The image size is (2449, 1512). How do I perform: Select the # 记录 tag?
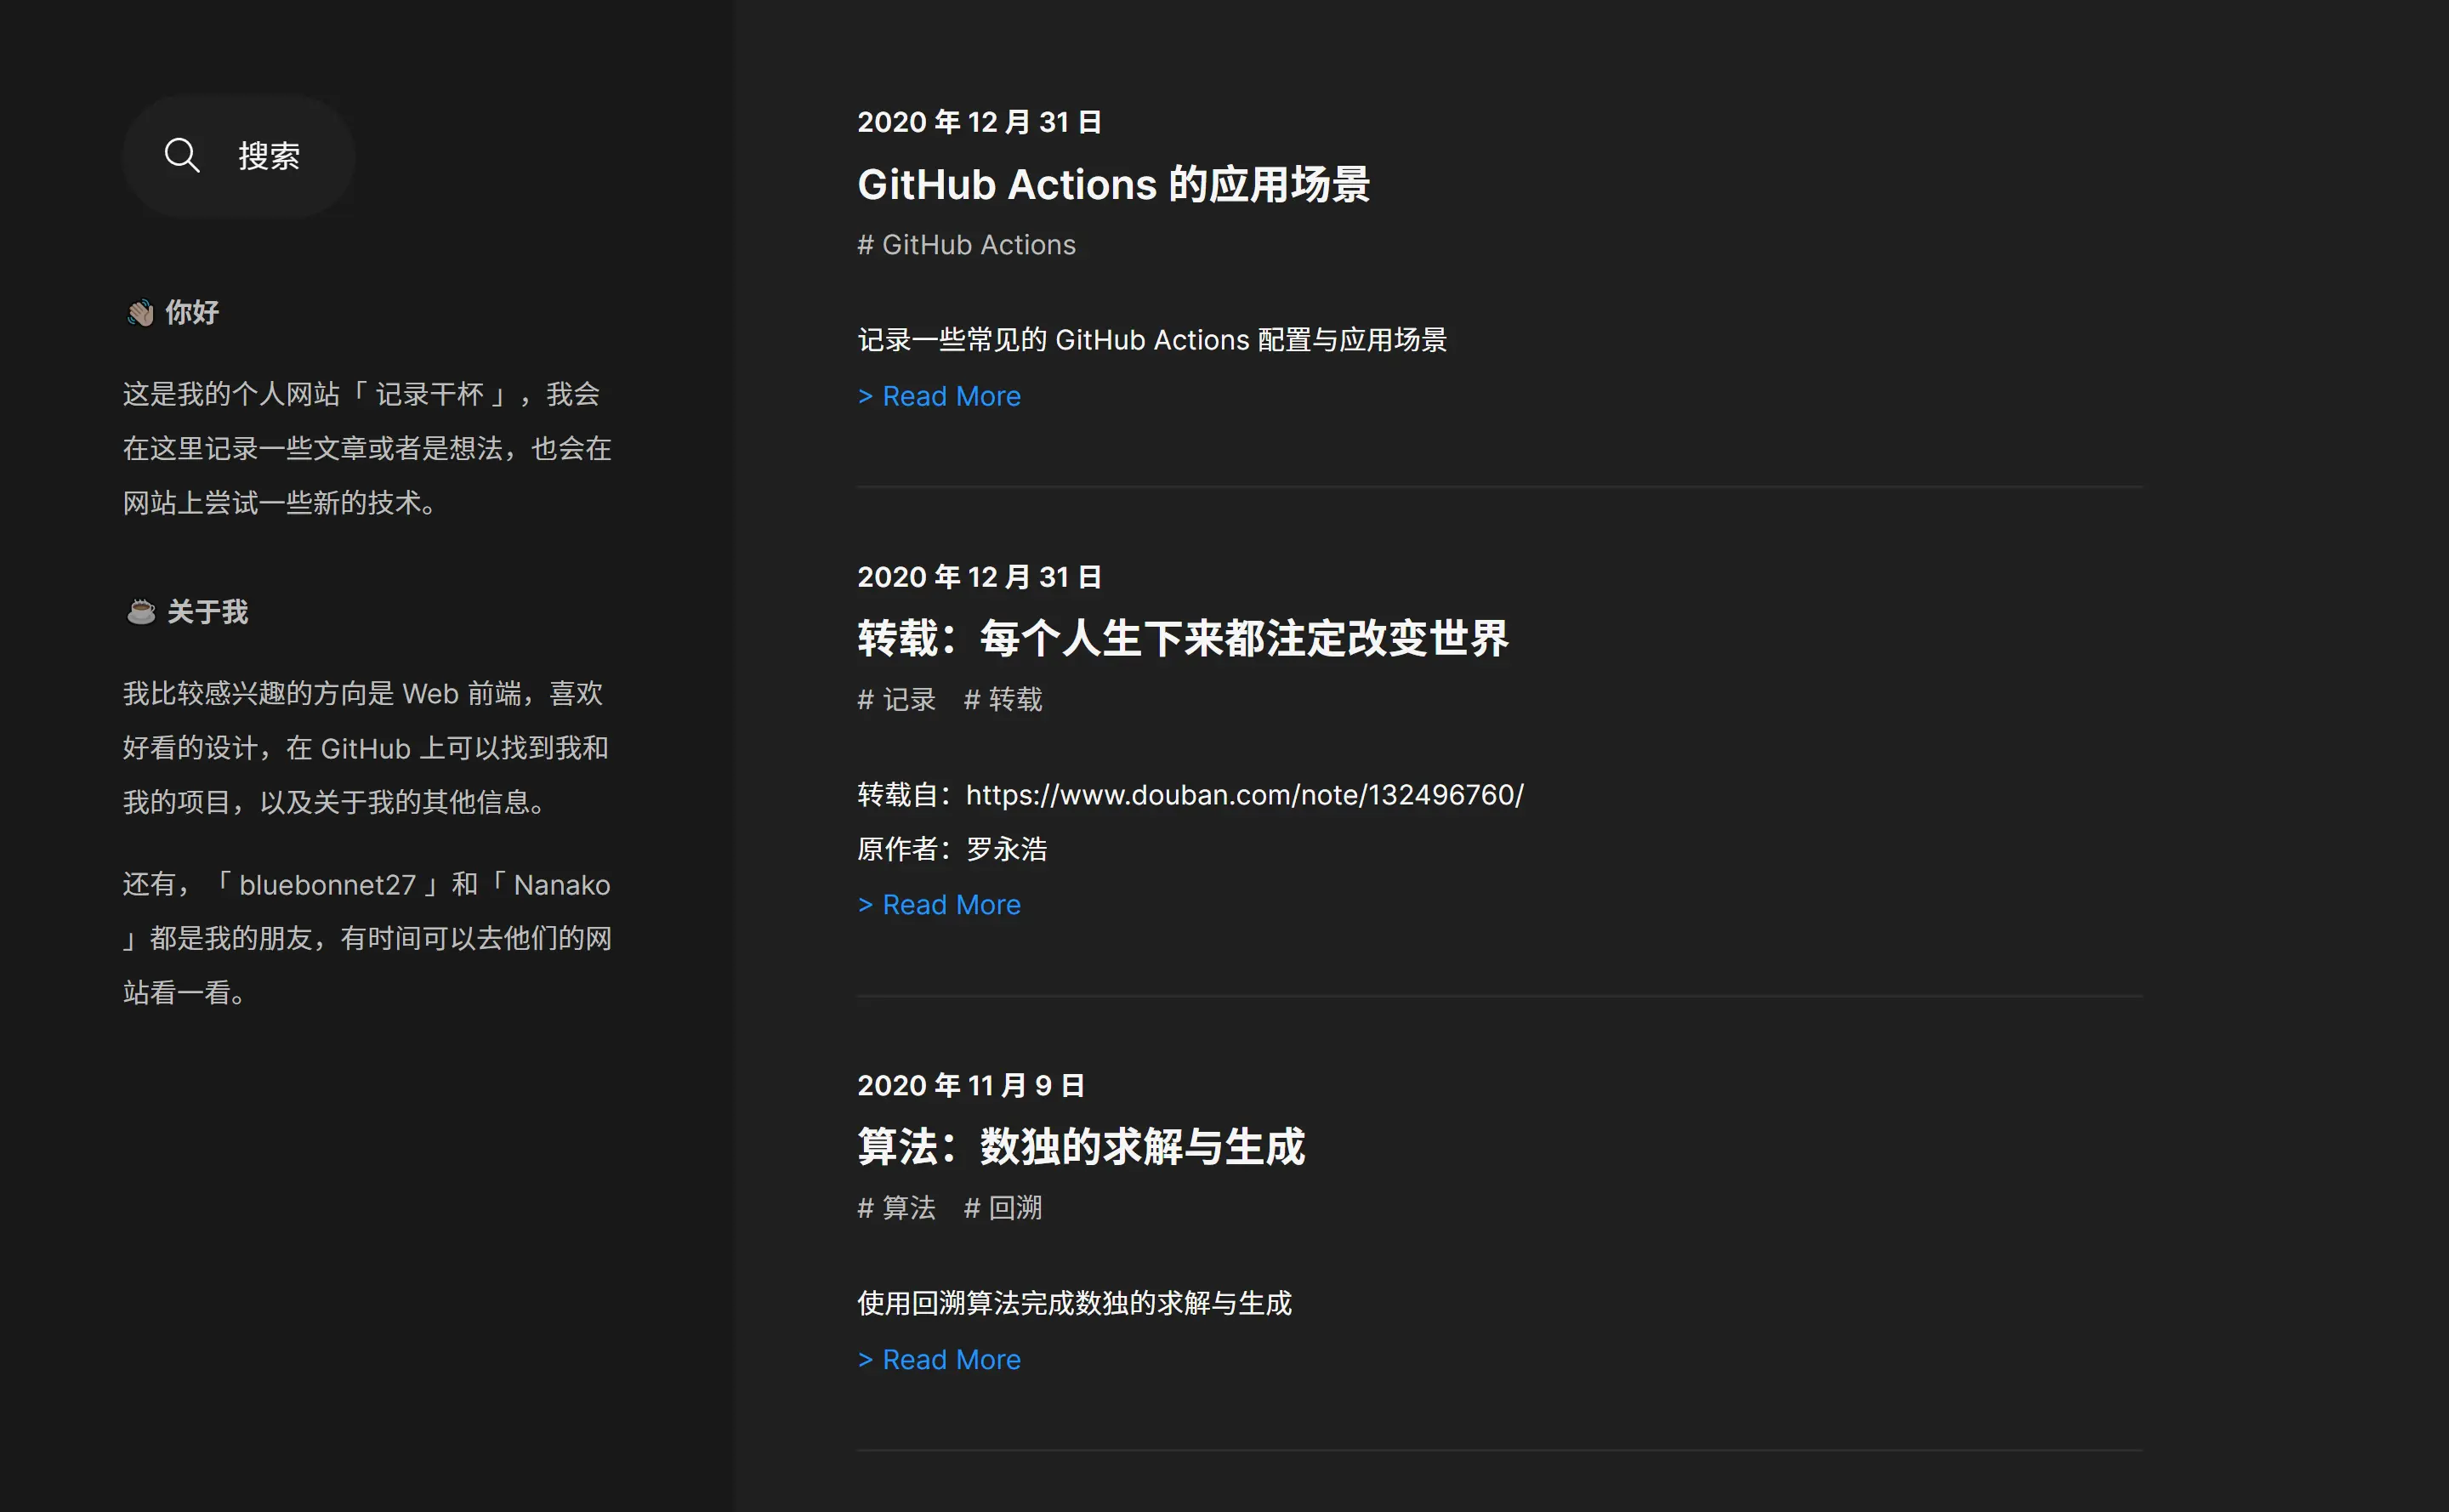[x=896, y=700]
